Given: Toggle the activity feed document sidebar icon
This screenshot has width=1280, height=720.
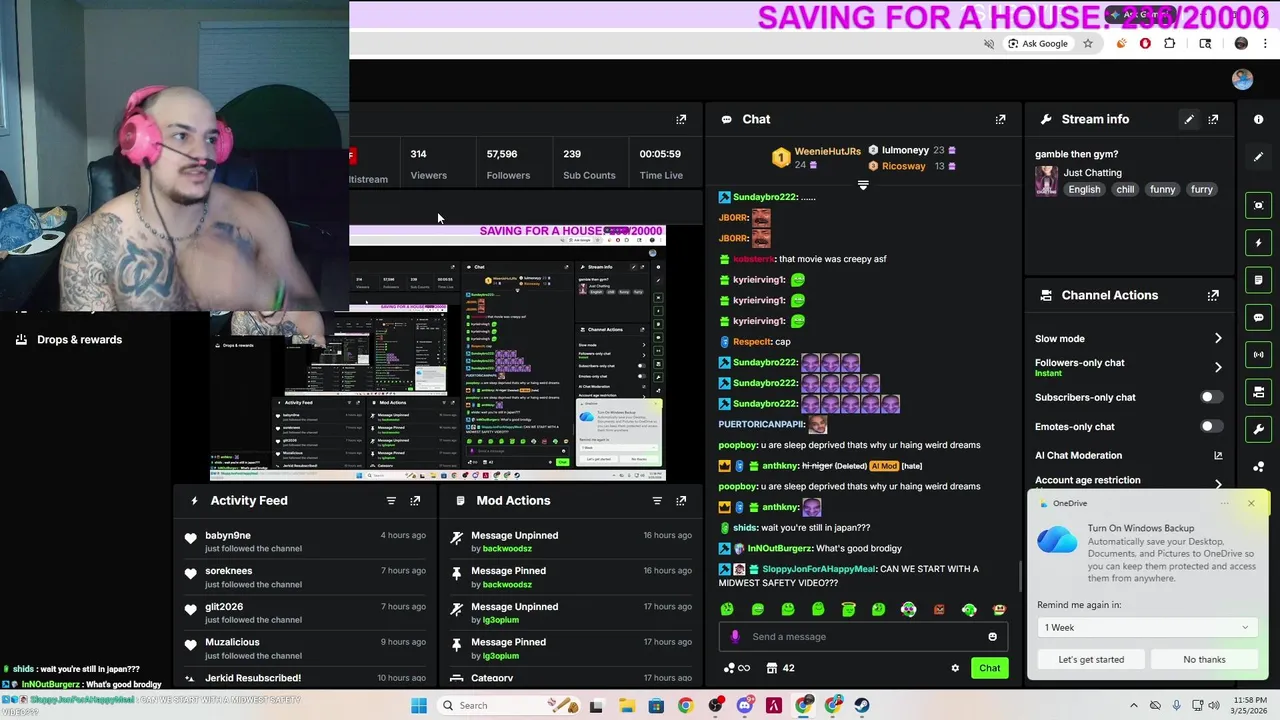Looking at the screenshot, I should coord(1258,280).
